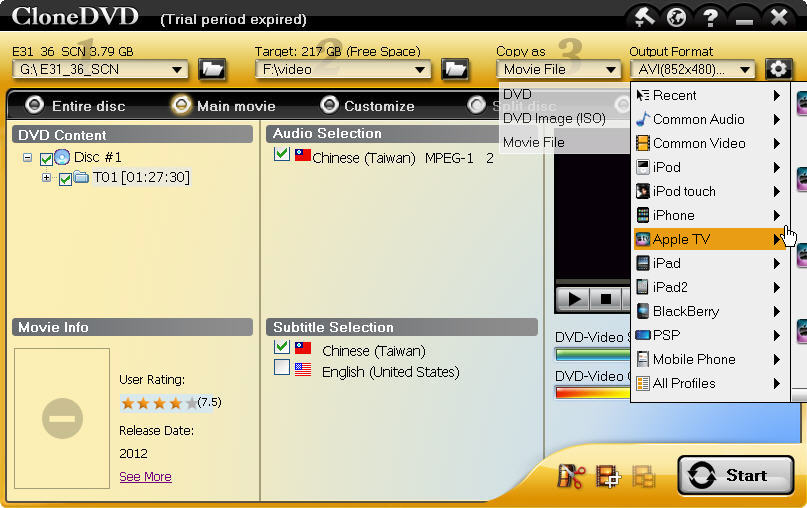
Task: Click the red-yellow DVD-Video quality bar
Action: (593, 393)
